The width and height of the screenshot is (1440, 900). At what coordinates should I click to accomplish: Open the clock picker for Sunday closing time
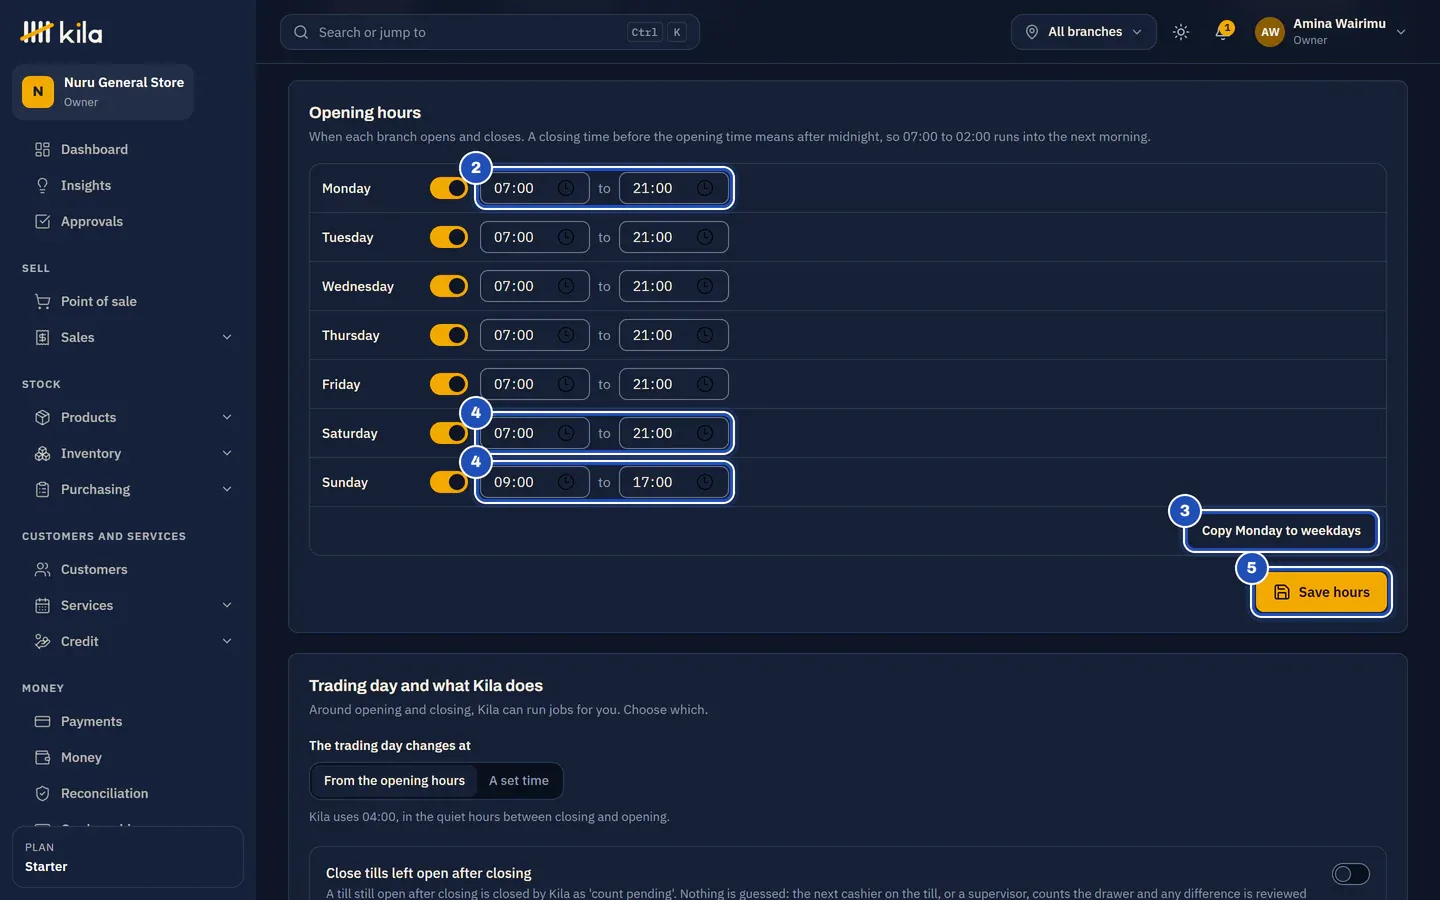pyautogui.click(x=705, y=482)
